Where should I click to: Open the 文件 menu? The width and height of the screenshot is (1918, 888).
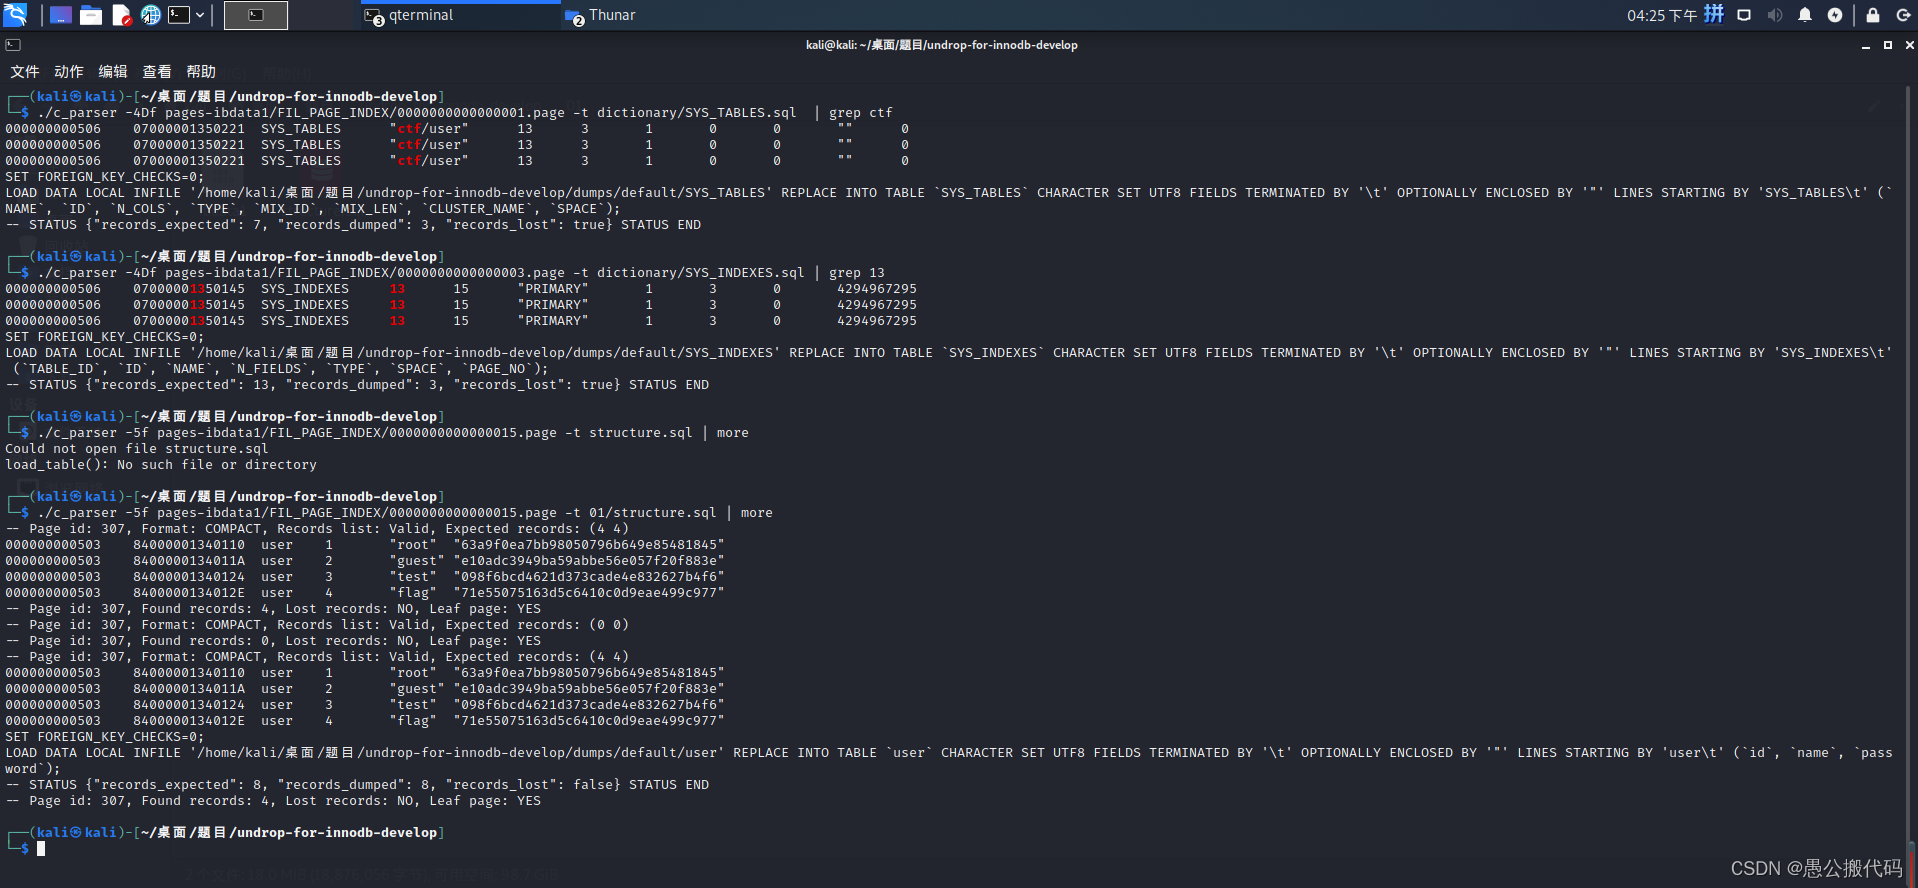(x=25, y=72)
